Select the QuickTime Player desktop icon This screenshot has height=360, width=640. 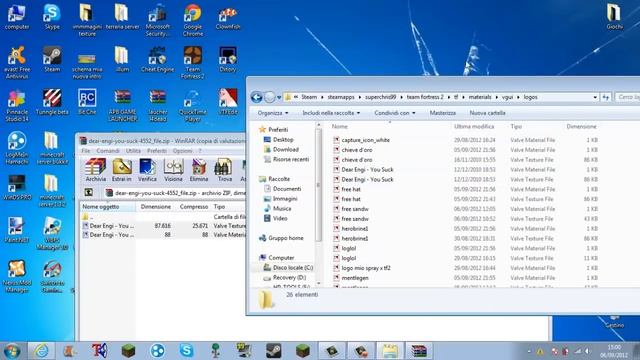click(x=193, y=105)
